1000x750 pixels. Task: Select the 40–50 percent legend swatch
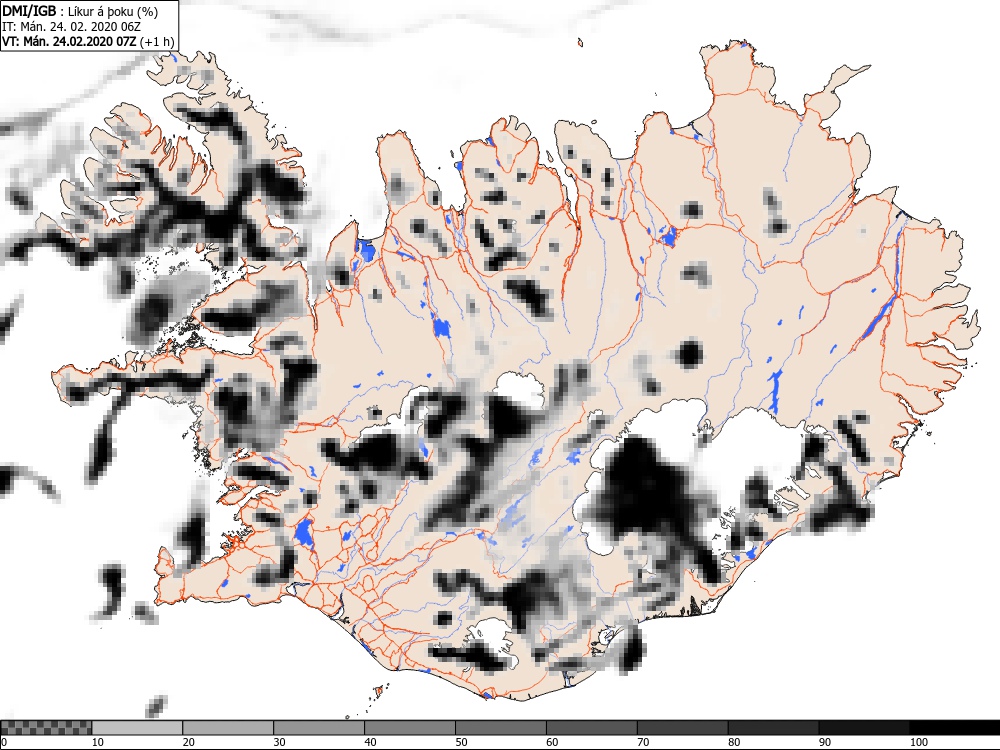tap(410, 728)
